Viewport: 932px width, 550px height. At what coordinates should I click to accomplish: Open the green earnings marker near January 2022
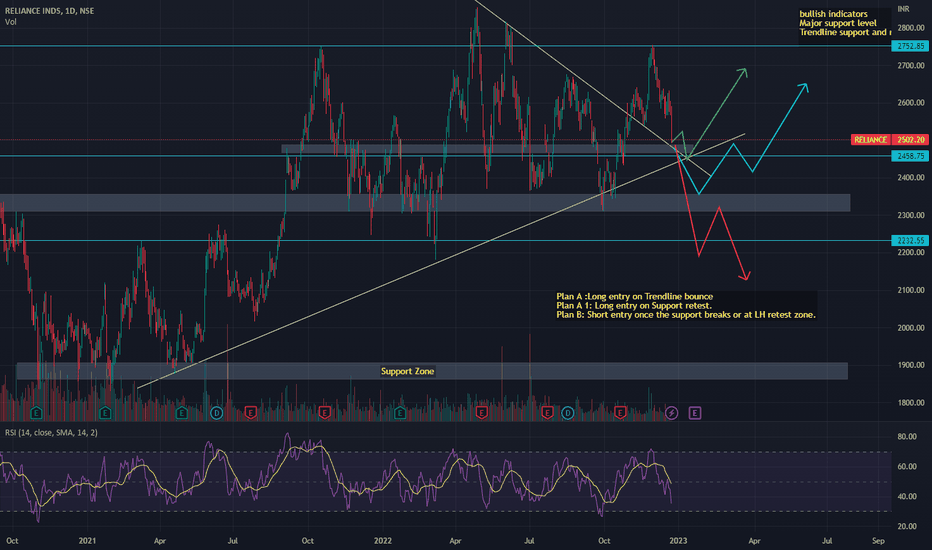400,412
